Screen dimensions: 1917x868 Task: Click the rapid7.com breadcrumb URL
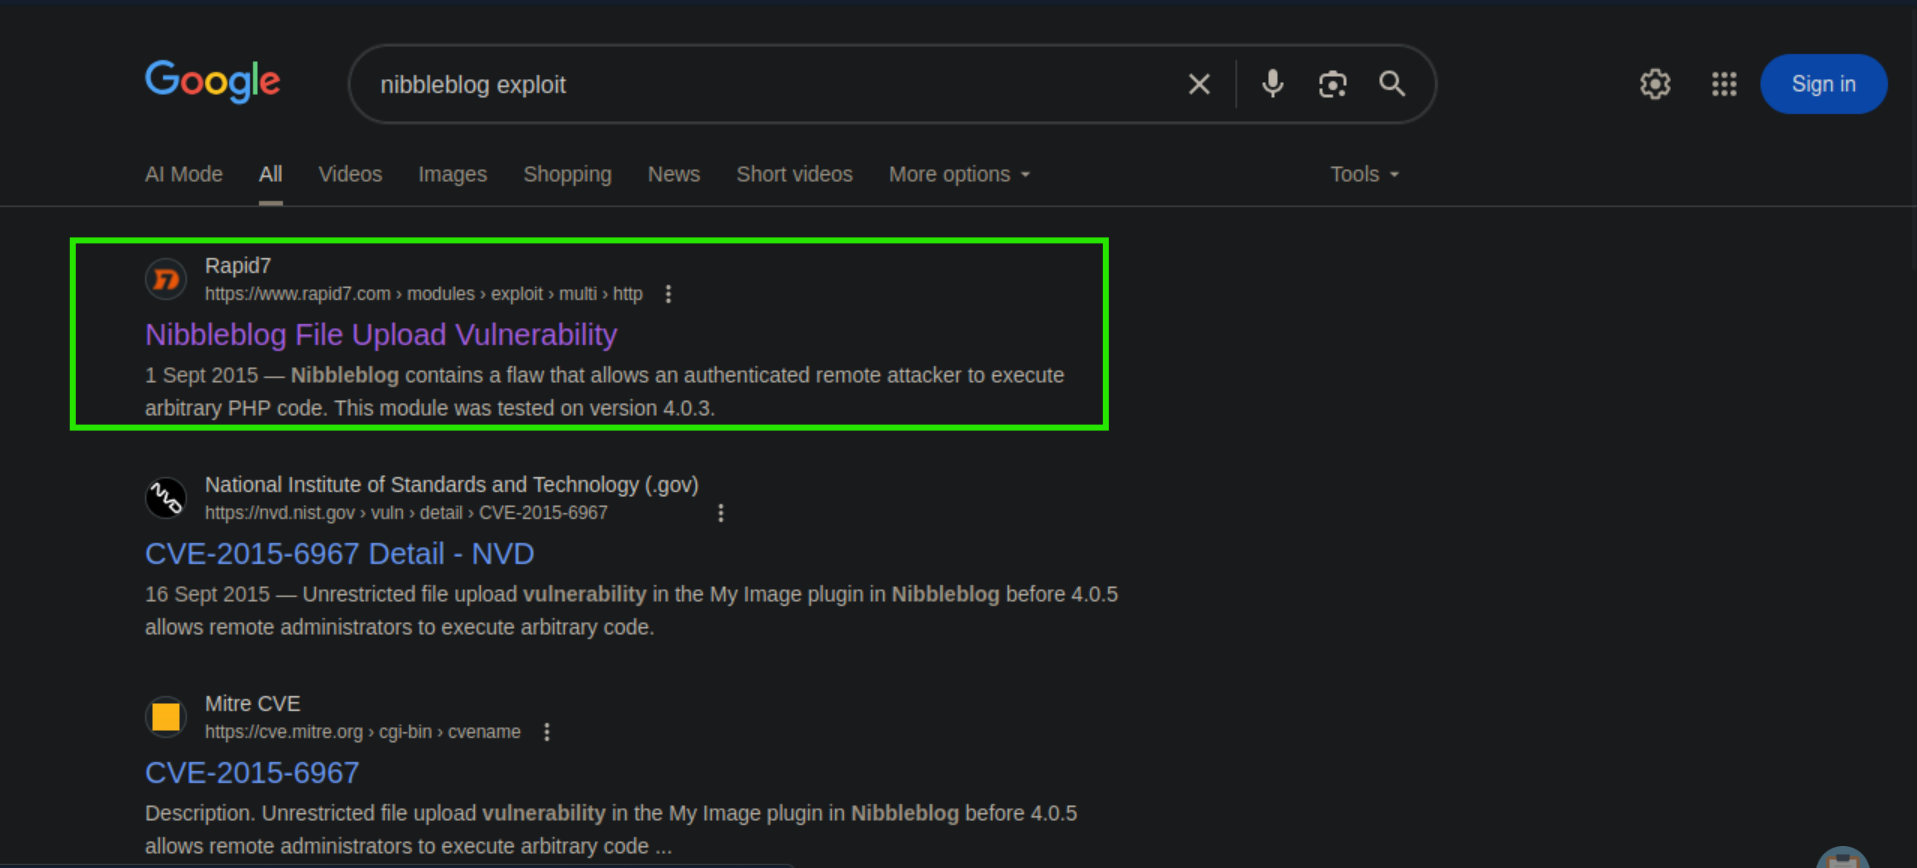pyautogui.click(x=424, y=294)
